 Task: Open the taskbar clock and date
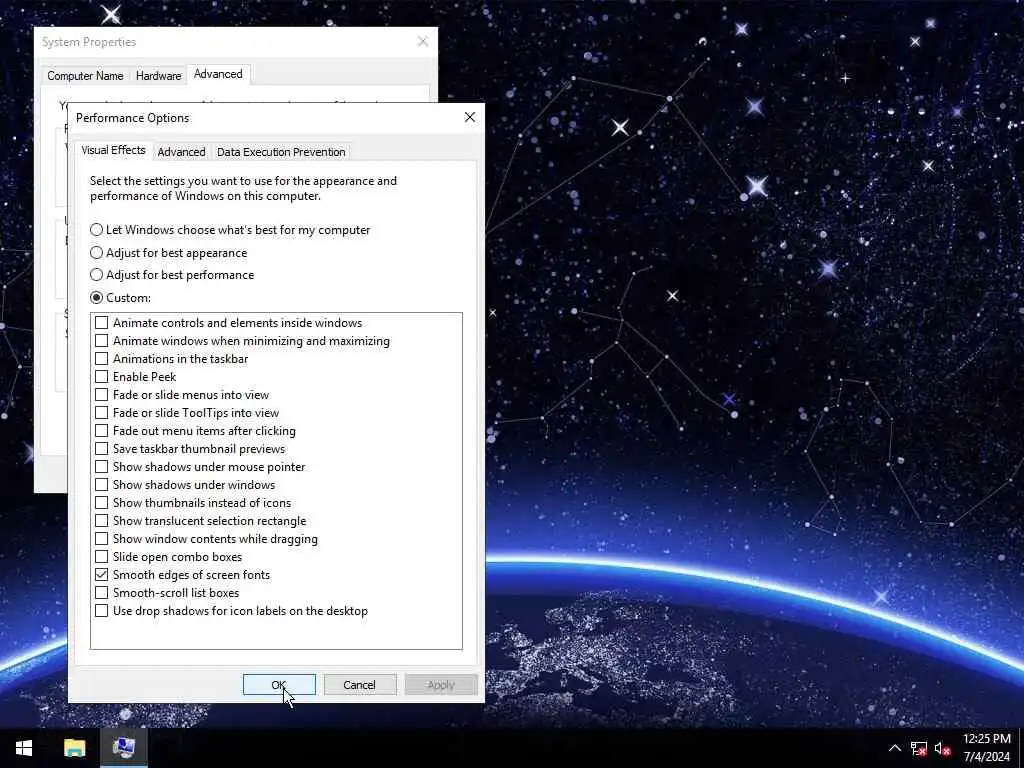[x=987, y=748]
